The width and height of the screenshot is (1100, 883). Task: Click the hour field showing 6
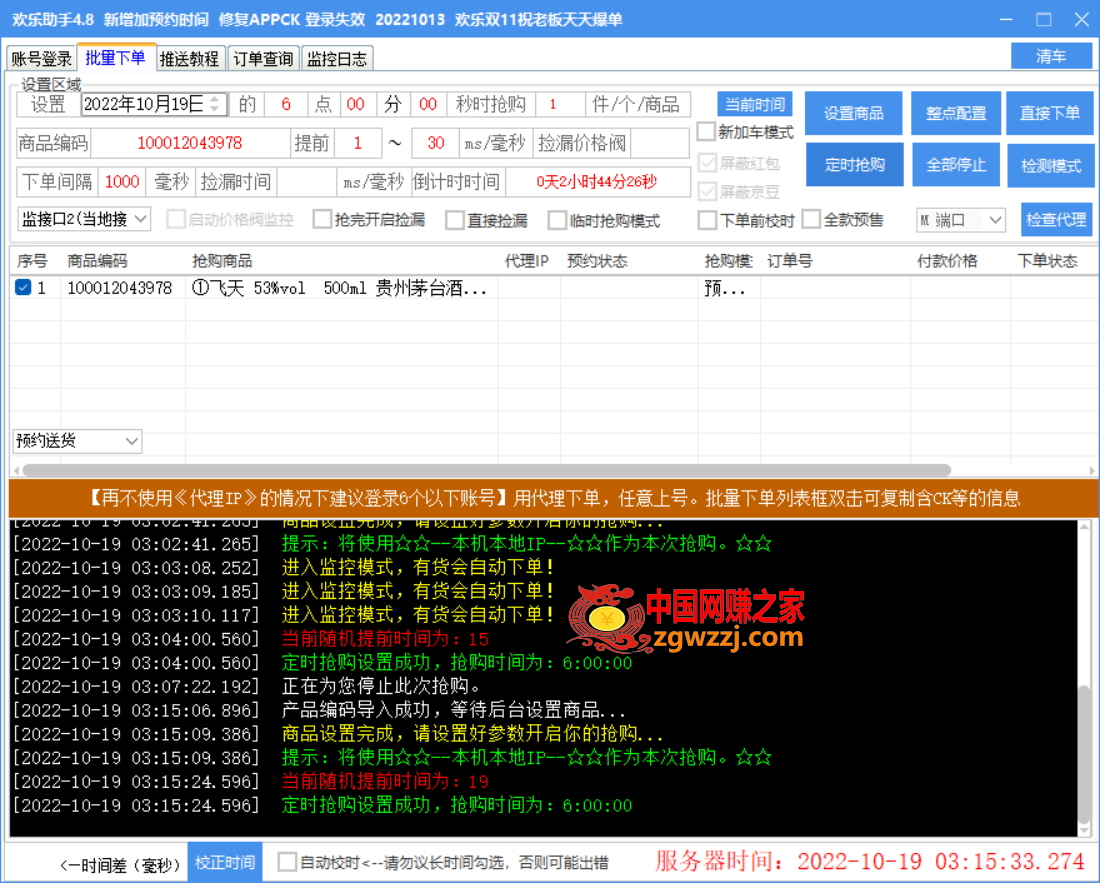click(x=286, y=105)
